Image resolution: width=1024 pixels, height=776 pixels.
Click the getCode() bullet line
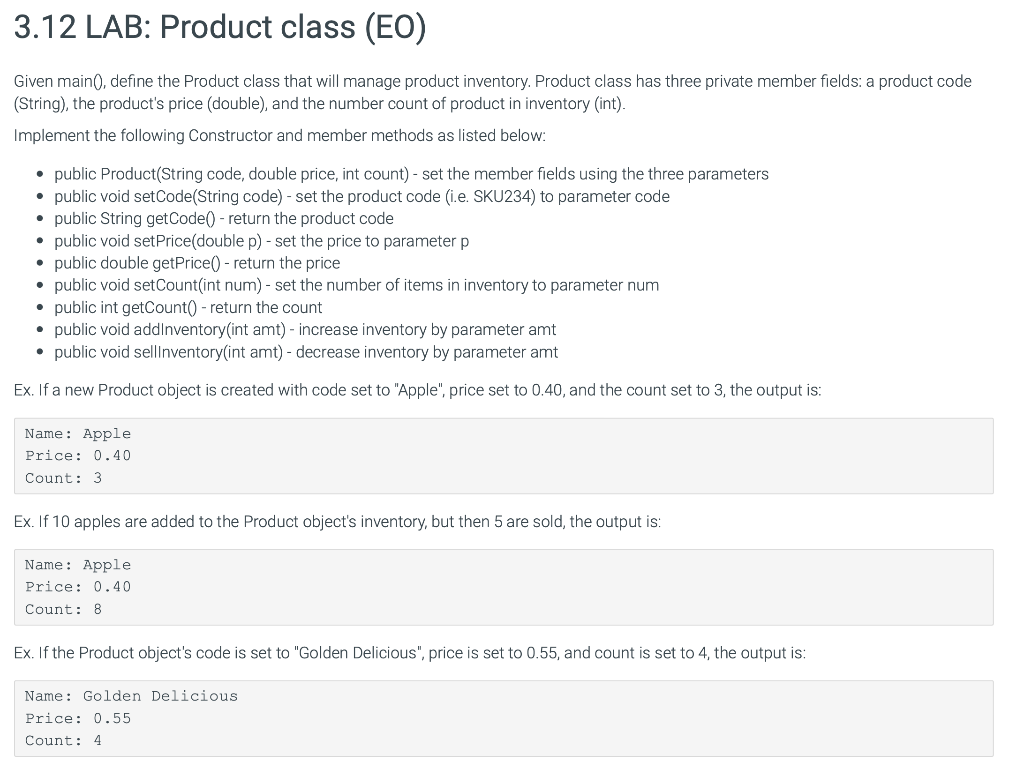click(224, 218)
